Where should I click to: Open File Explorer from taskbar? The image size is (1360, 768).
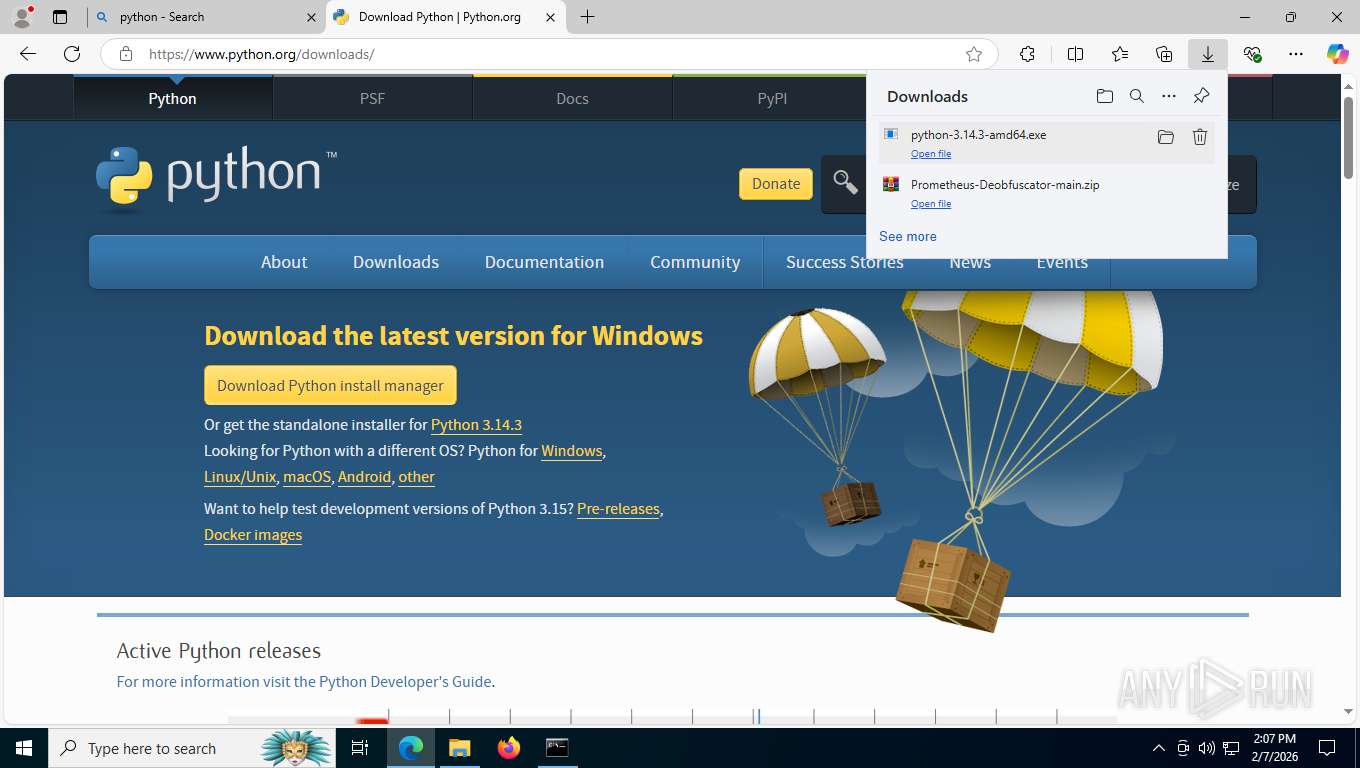point(459,748)
